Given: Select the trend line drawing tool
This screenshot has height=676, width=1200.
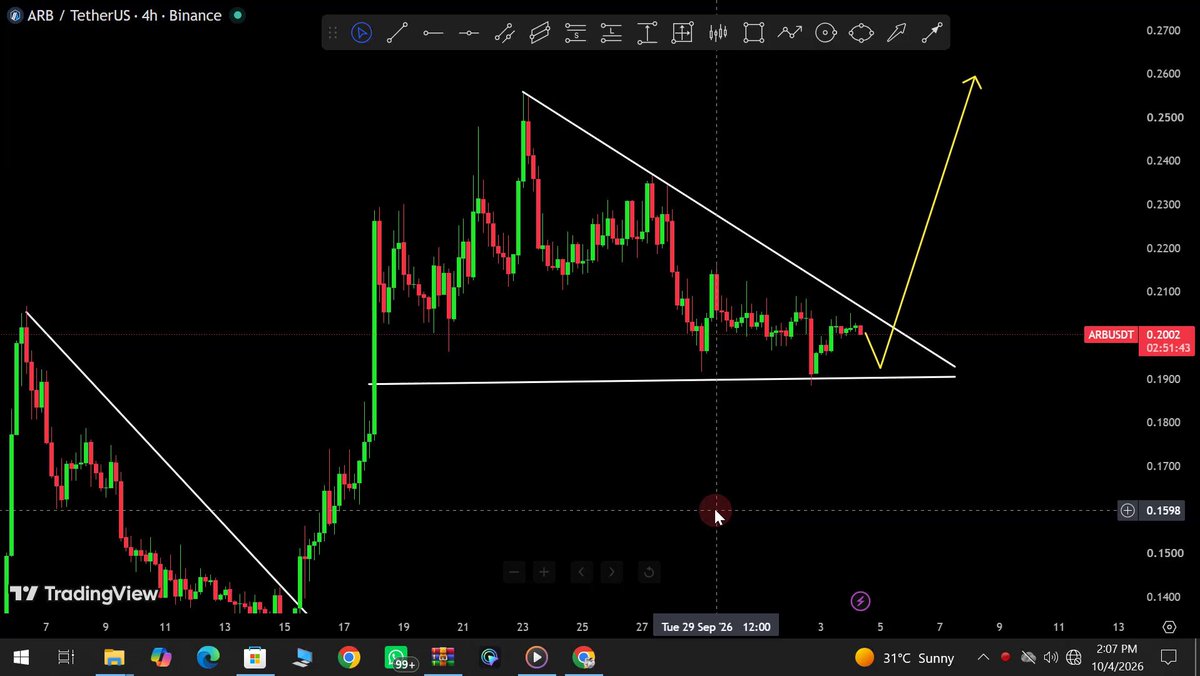Looking at the screenshot, I should point(397,33).
